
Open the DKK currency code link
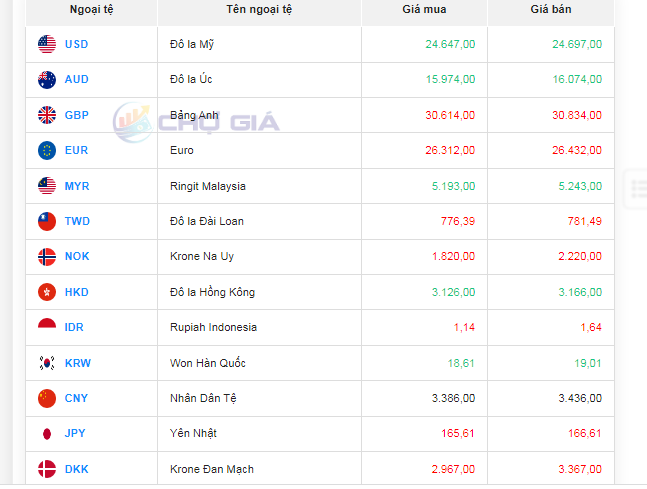pos(76,469)
